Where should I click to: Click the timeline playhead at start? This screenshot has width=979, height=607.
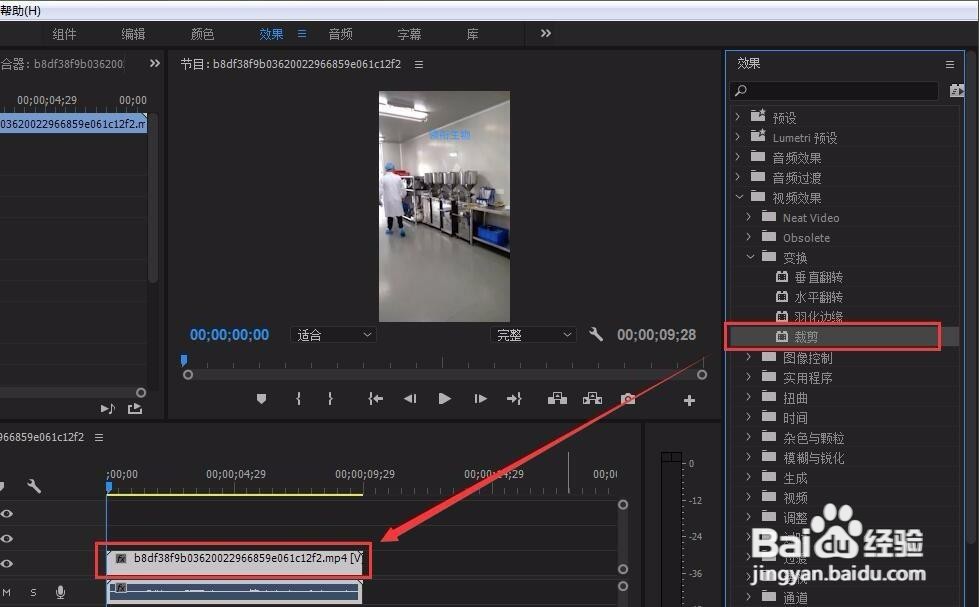[x=109, y=486]
